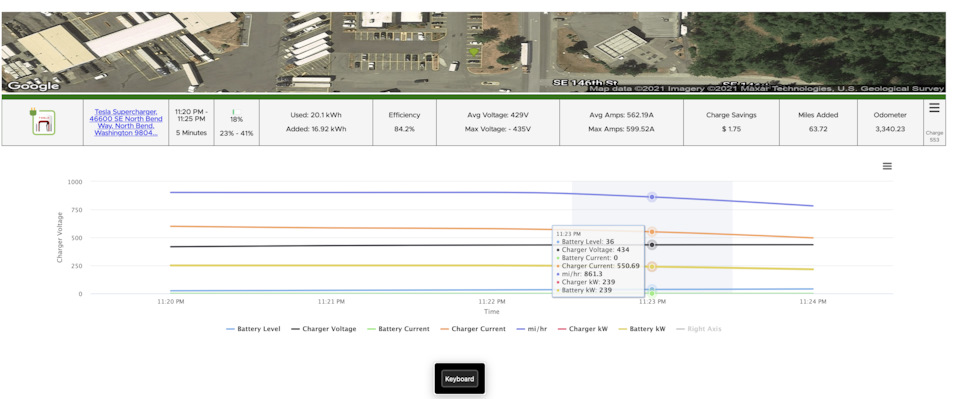960x399 pixels.
Task: Click the Efficiency 84.2% cell
Action: pyautogui.click(x=404, y=122)
